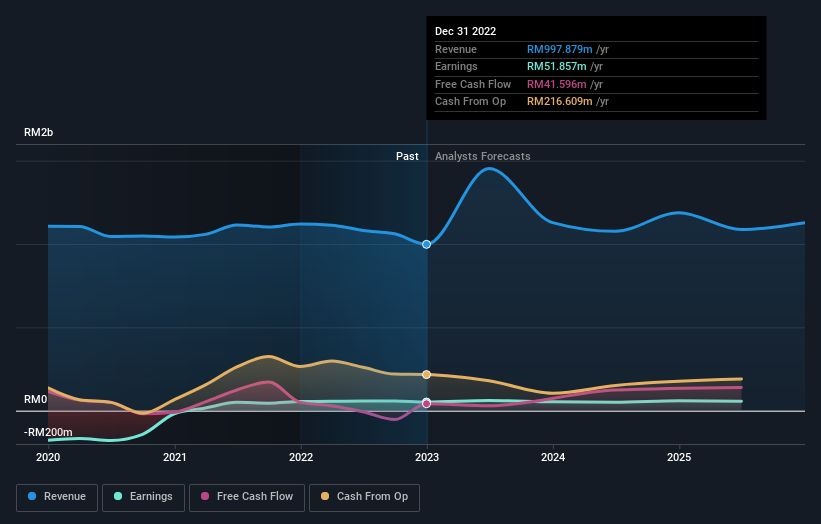The image size is (821, 524).
Task: Click the blue dot in Revenue legend
Action: pos(32,496)
